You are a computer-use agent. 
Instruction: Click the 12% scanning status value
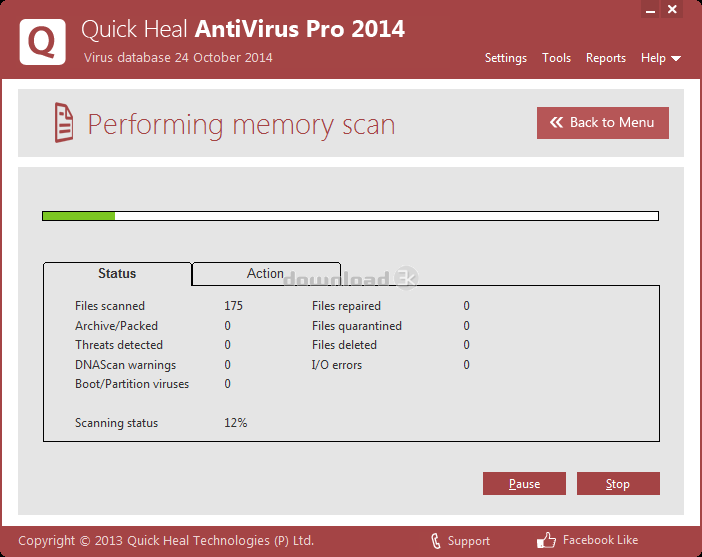click(235, 423)
